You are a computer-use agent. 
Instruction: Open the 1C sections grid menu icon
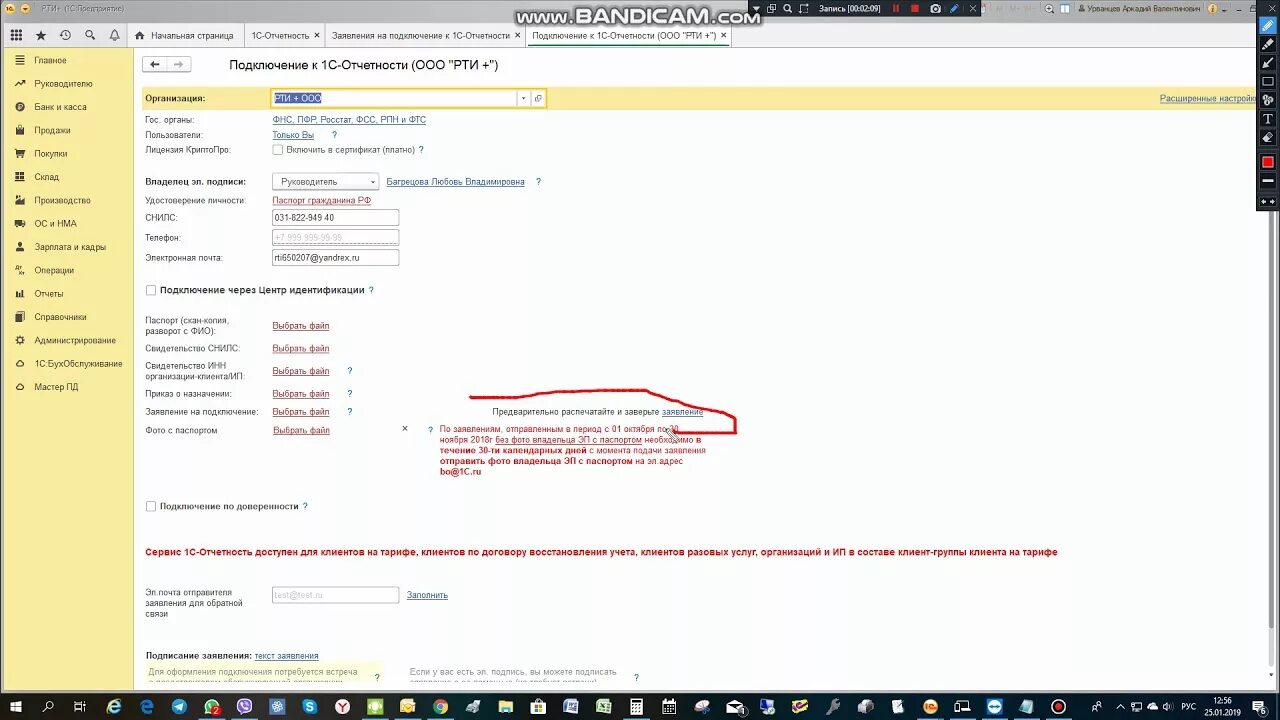(x=16, y=35)
